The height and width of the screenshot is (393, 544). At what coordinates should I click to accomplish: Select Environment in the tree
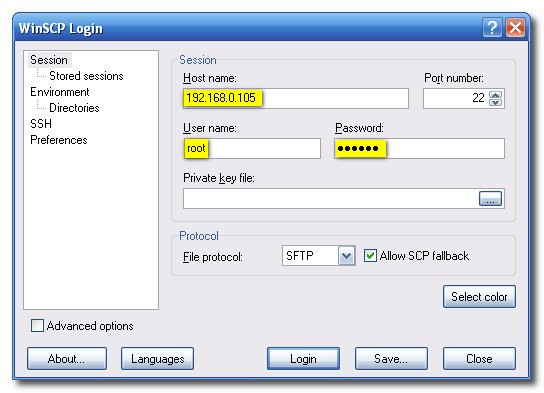tap(60, 92)
